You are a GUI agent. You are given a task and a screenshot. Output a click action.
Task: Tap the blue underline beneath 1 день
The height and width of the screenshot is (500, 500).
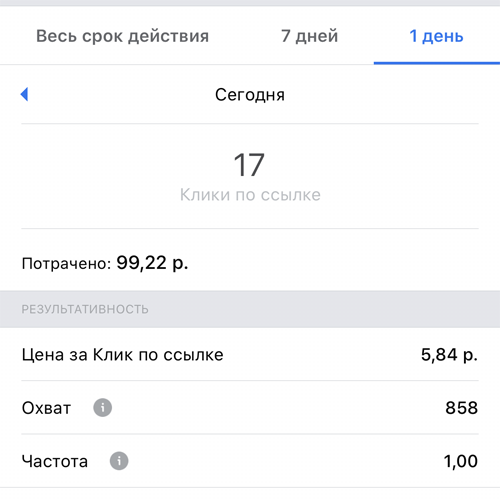coord(437,63)
